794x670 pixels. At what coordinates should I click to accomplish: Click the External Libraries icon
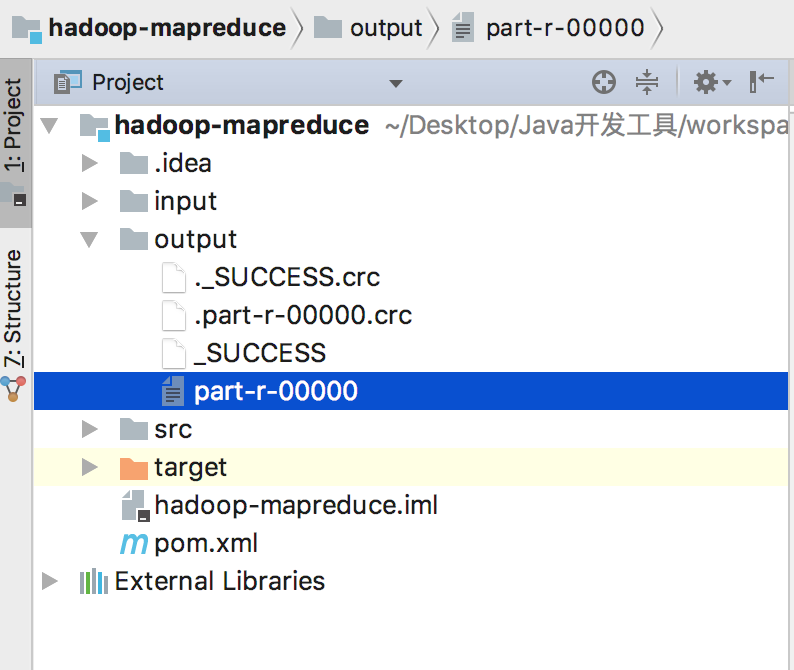94,581
